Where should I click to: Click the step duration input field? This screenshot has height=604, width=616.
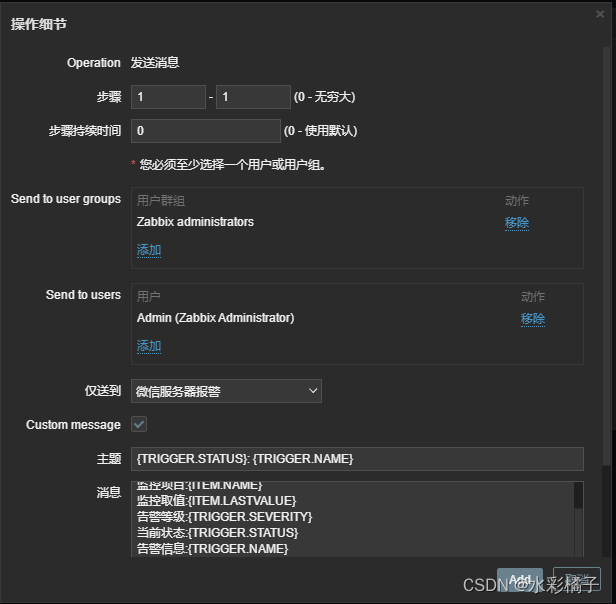206,130
